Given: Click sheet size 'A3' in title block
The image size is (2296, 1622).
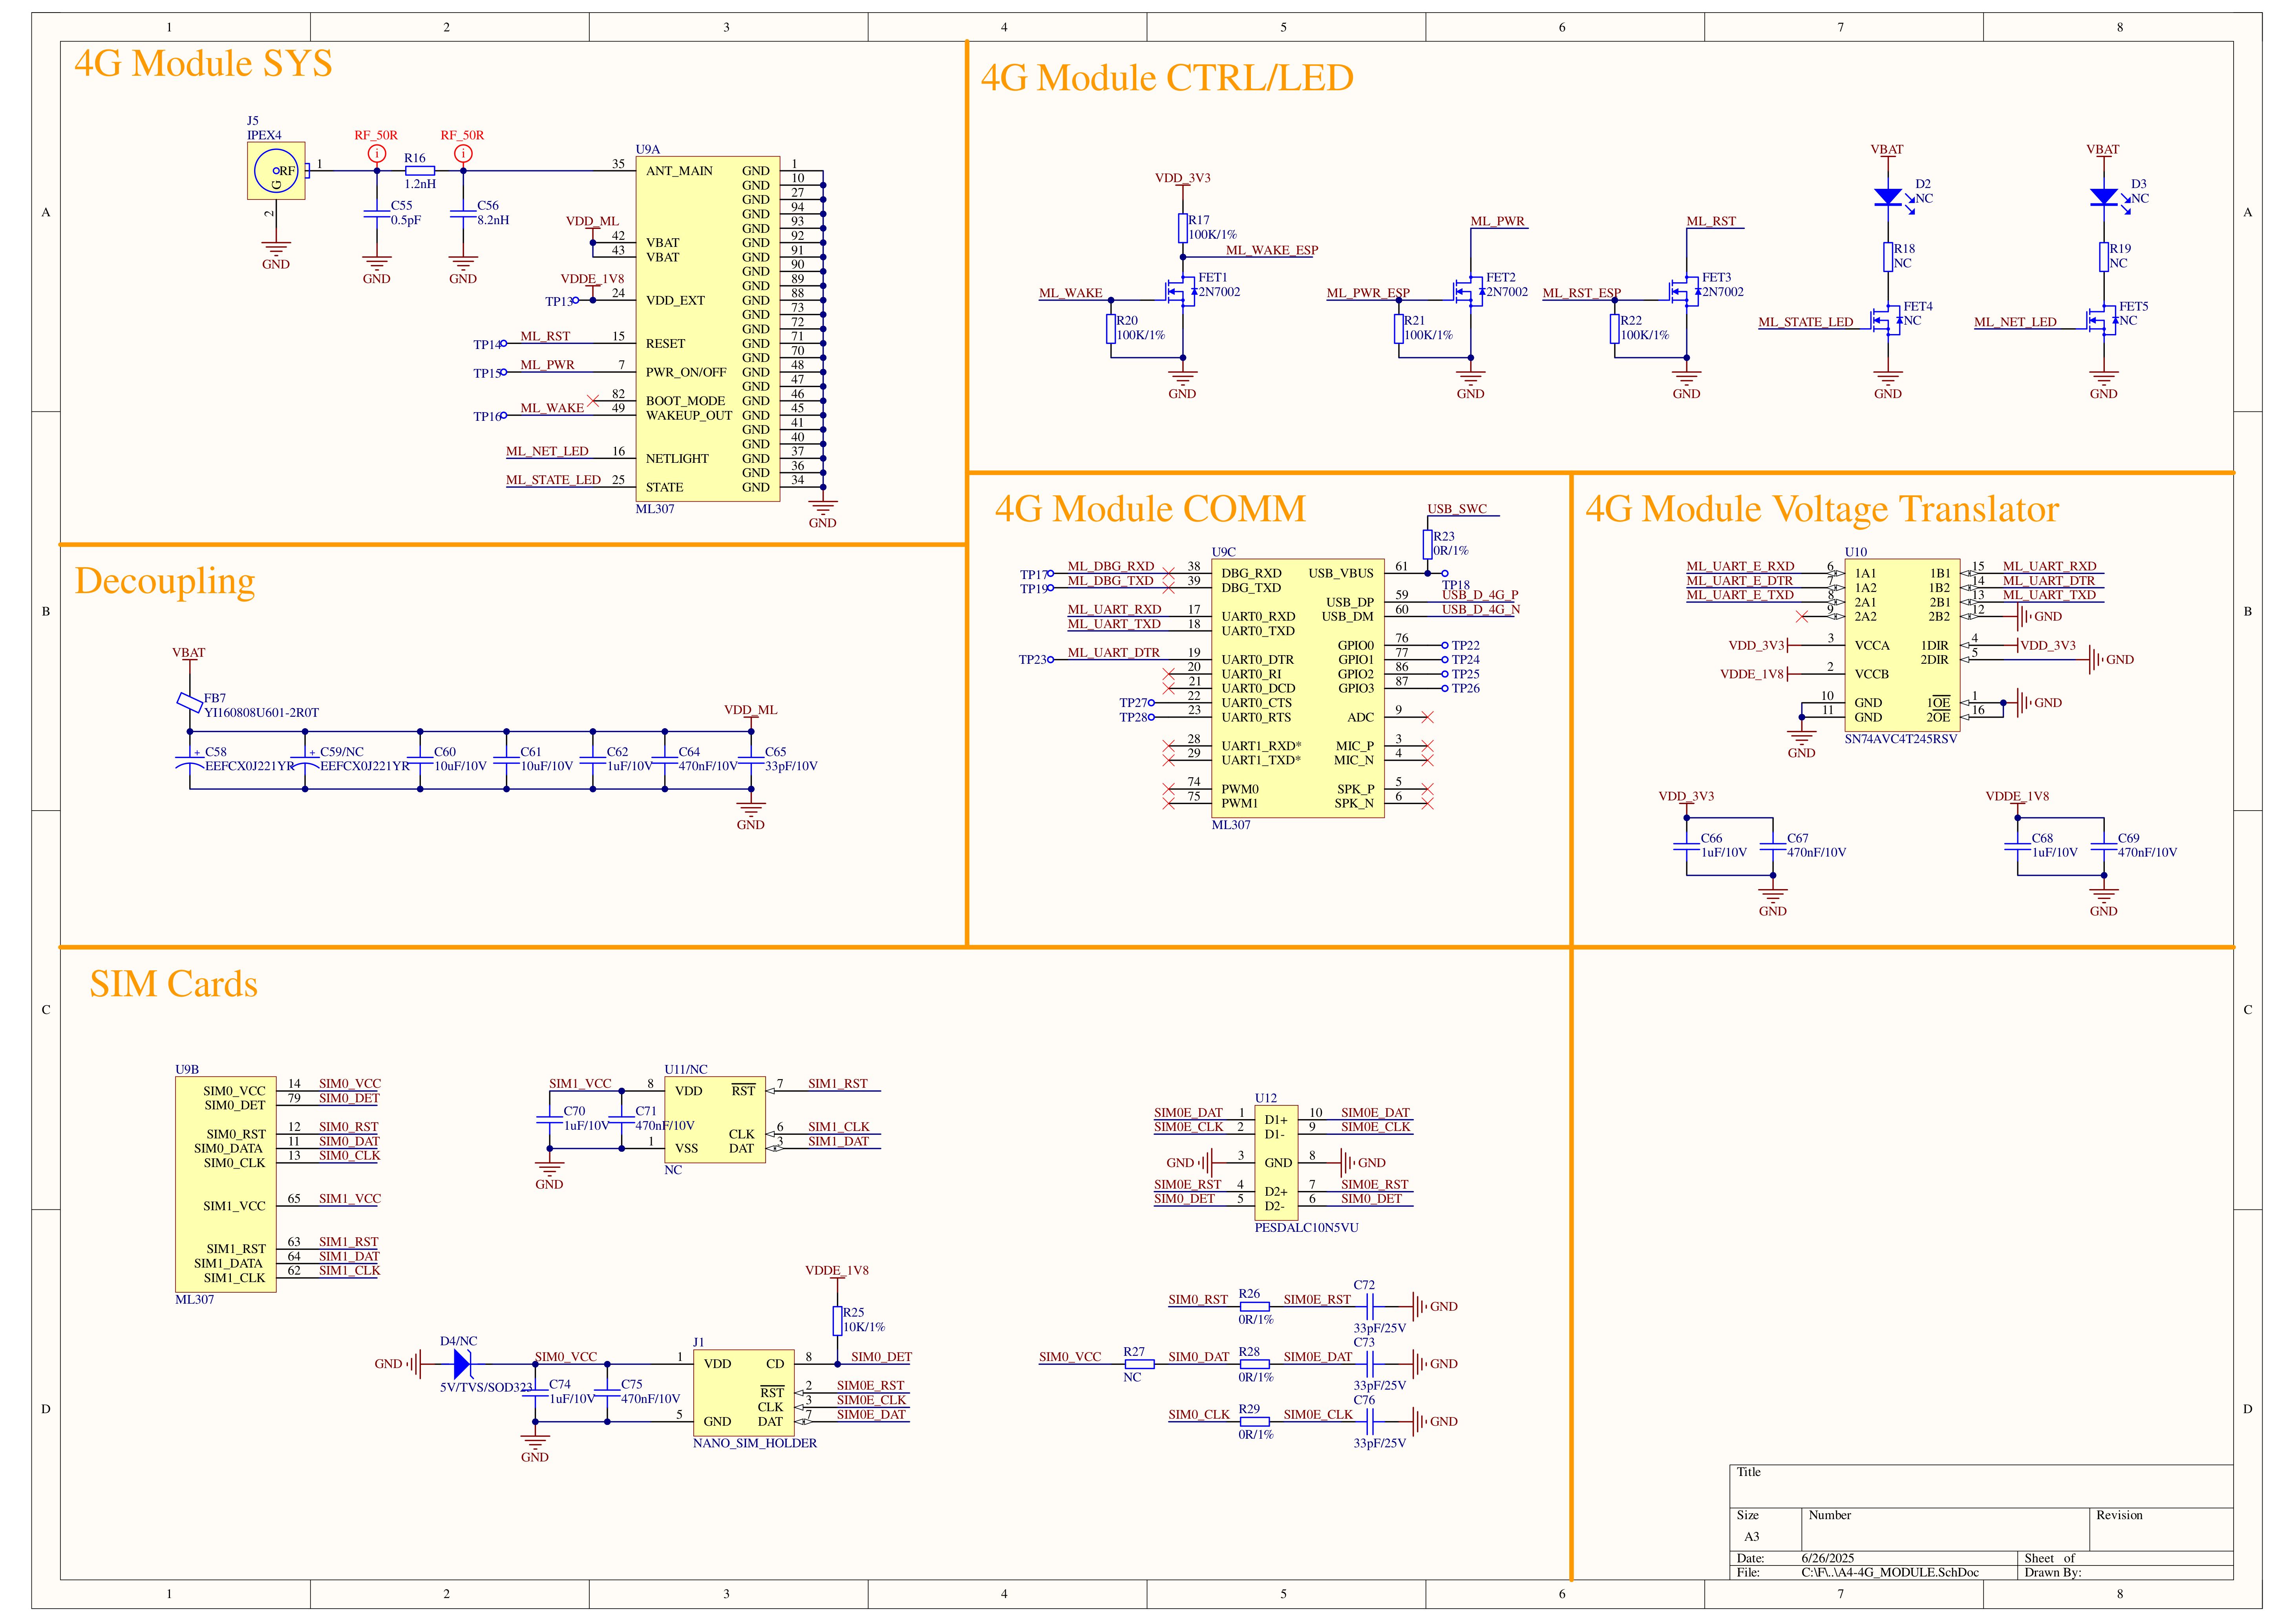Looking at the screenshot, I should click(x=1751, y=1537).
